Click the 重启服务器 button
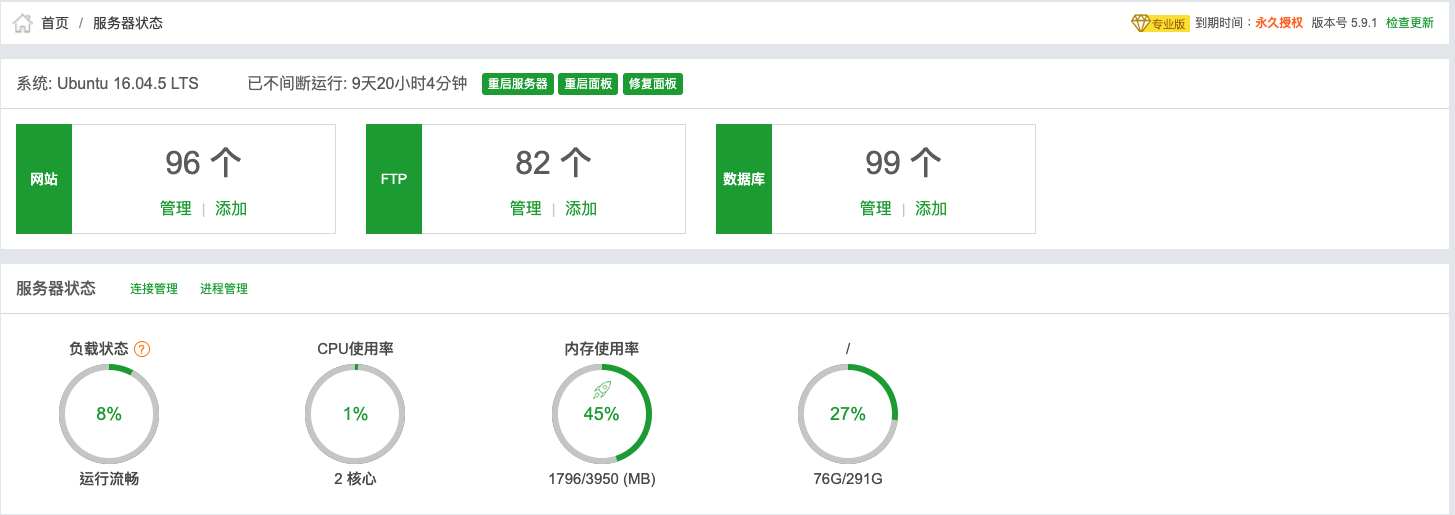Viewport: 1455px width, 515px height. pyautogui.click(x=518, y=84)
